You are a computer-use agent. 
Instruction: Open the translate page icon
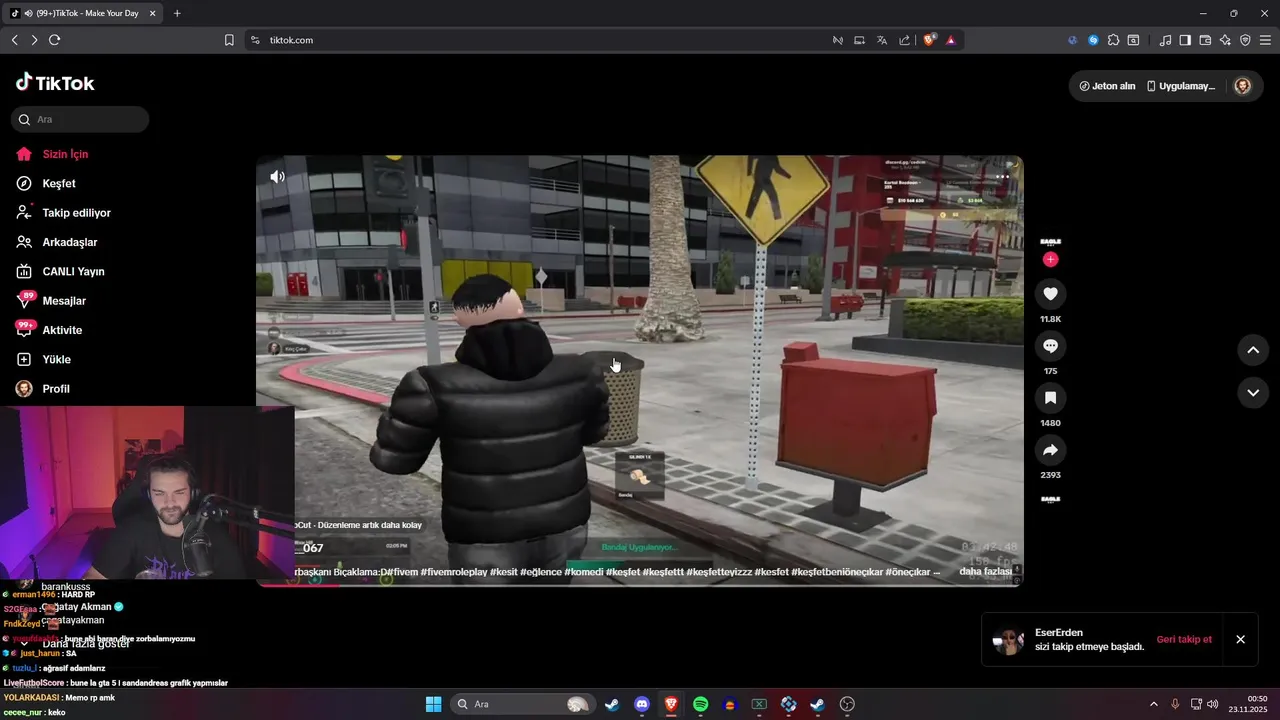[x=882, y=40]
